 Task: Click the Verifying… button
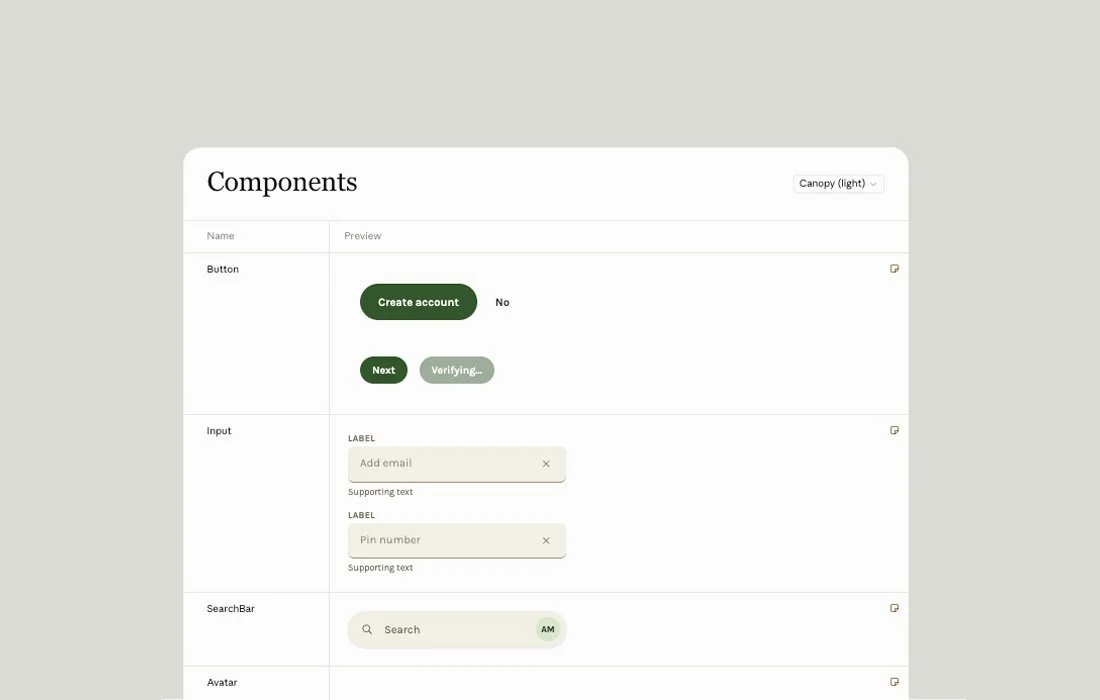click(457, 370)
